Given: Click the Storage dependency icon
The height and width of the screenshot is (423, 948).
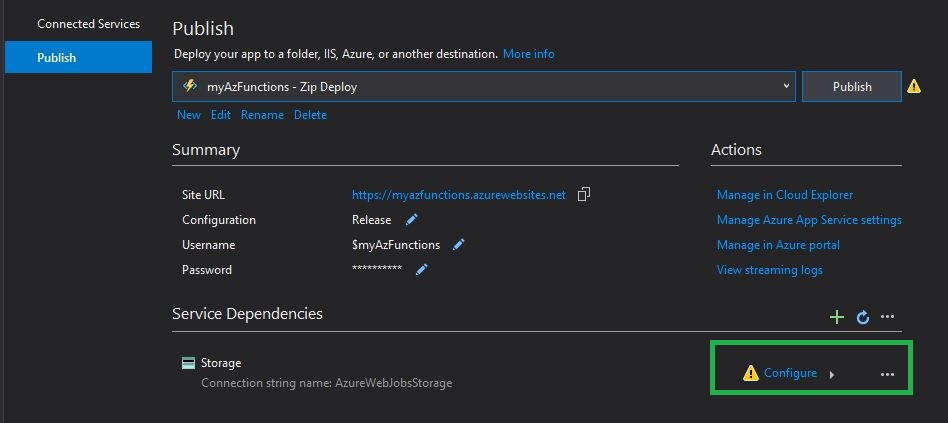Looking at the screenshot, I should (188, 363).
